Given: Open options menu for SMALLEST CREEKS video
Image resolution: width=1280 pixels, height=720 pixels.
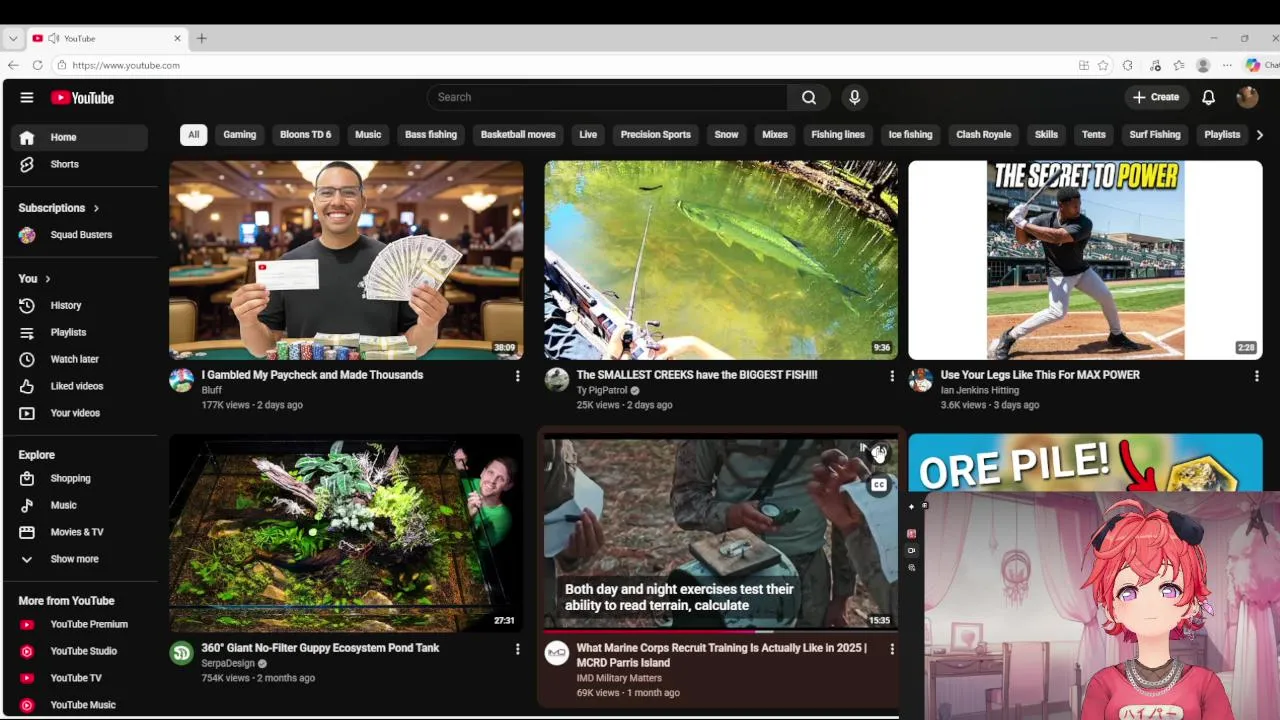Looking at the screenshot, I should 892,376.
